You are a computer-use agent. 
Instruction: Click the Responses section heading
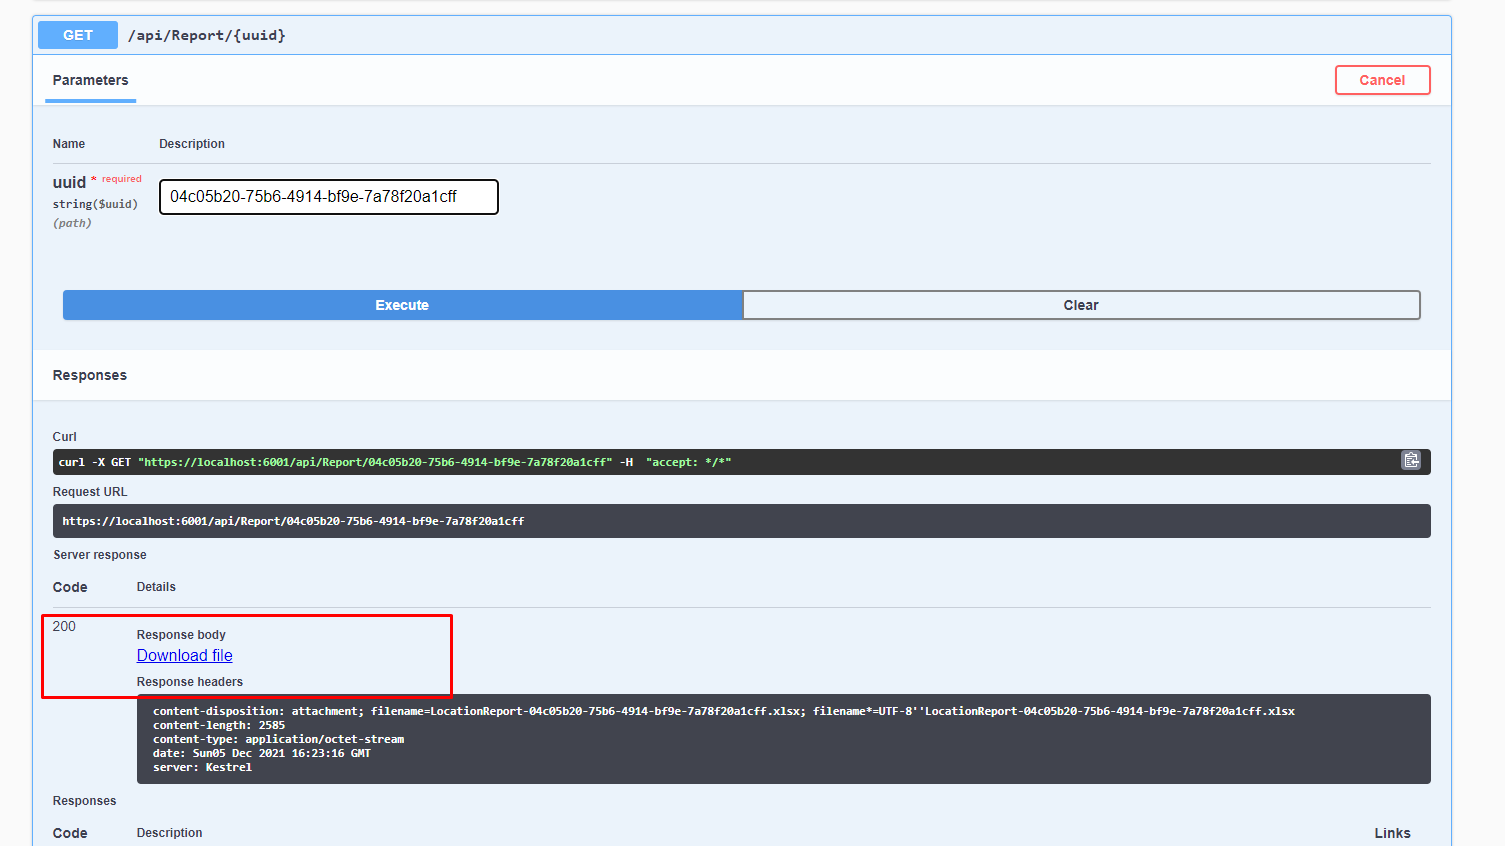pyautogui.click(x=89, y=375)
